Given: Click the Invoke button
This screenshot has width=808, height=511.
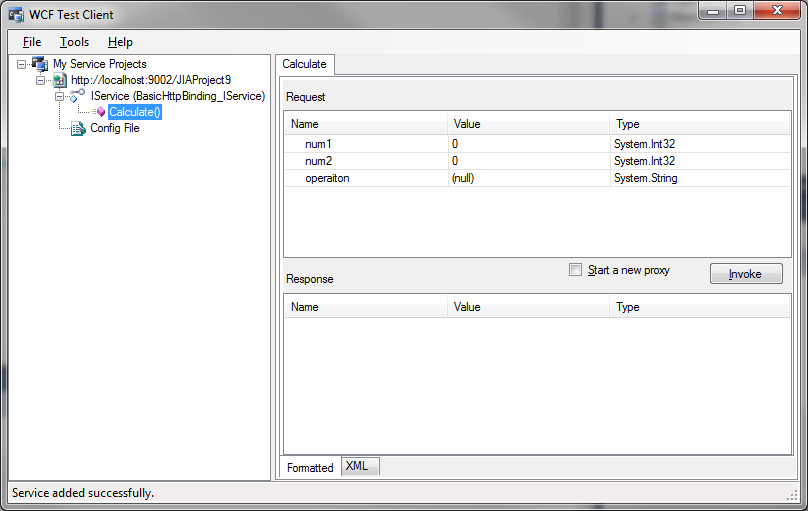Looking at the screenshot, I should [x=746, y=274].
